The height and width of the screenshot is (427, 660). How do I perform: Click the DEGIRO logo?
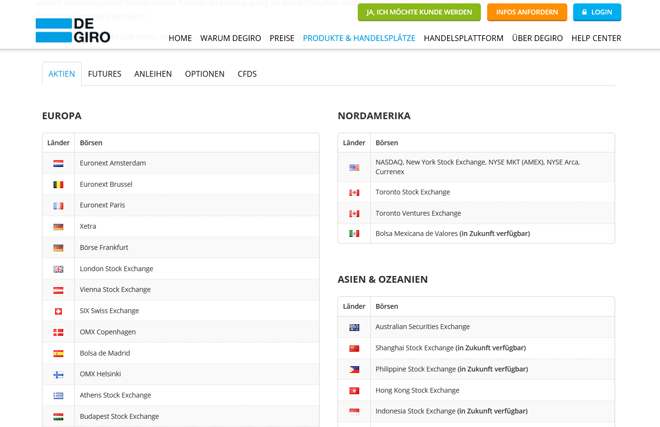pyautogui.click(x=73, y=31)
